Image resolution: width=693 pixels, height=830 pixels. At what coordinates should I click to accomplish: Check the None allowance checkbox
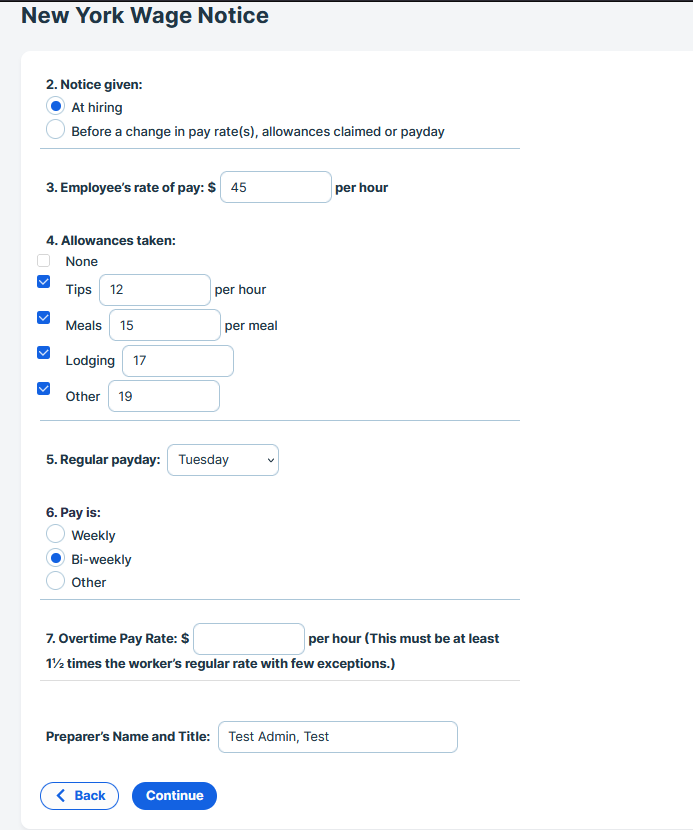43,260
